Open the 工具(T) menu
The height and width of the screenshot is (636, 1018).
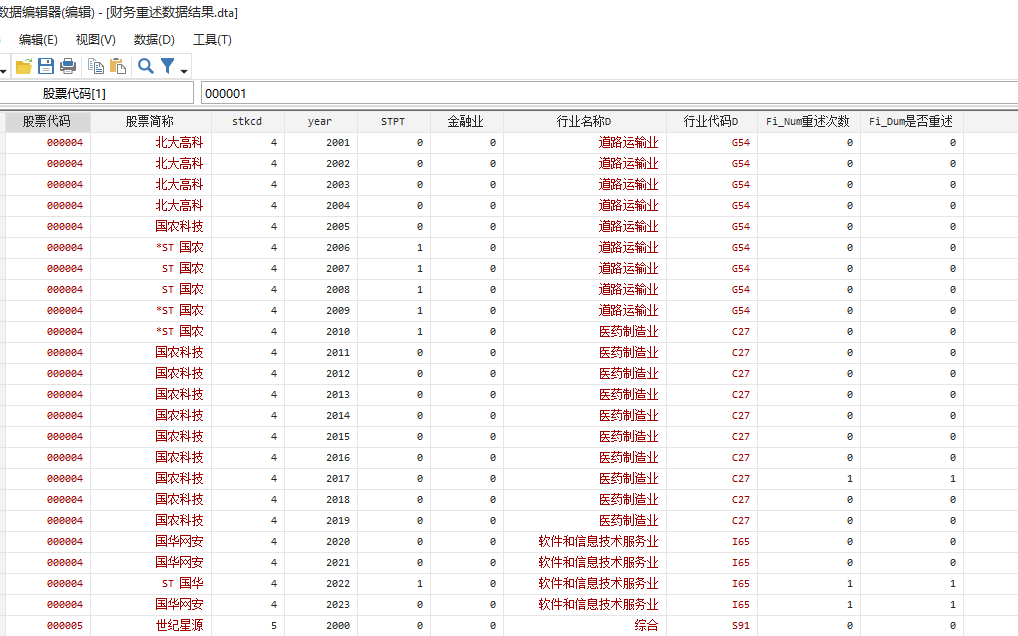click(x=212, y=40)
